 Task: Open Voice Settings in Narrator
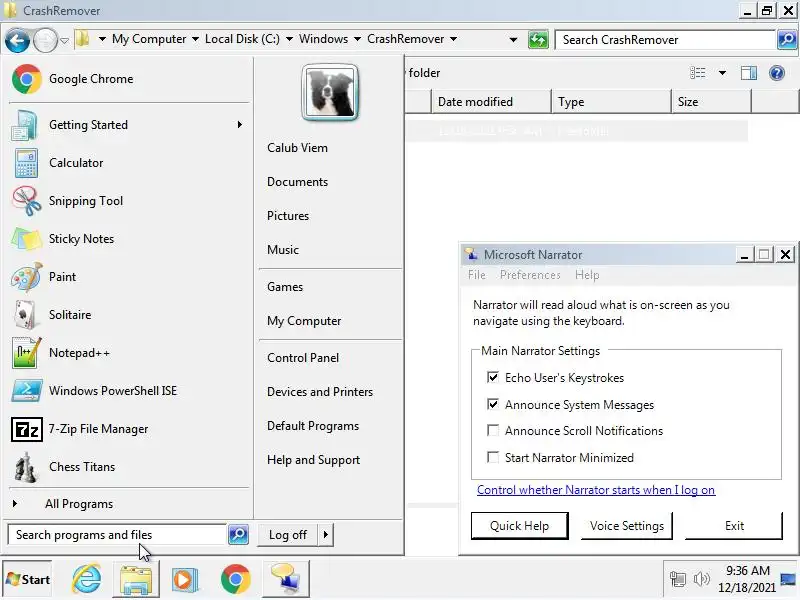pos(627,526)
